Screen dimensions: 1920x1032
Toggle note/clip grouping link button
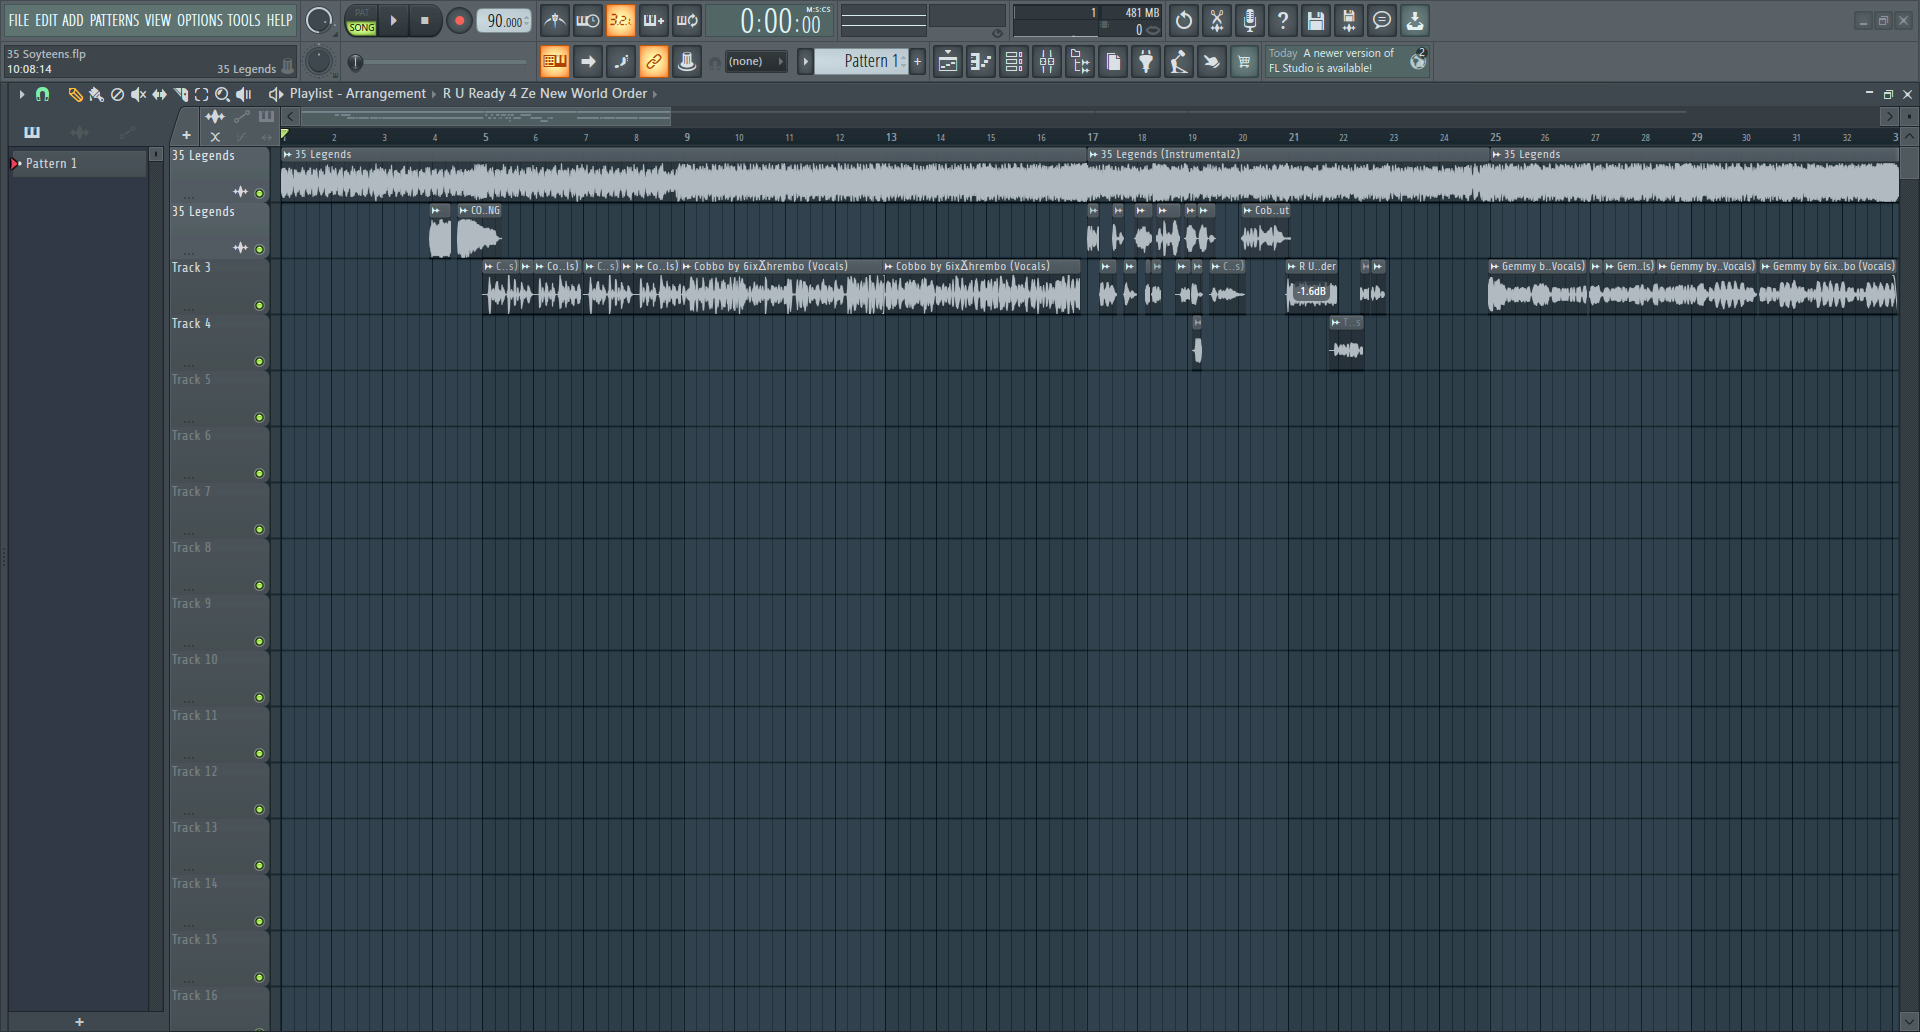(654, 62)
